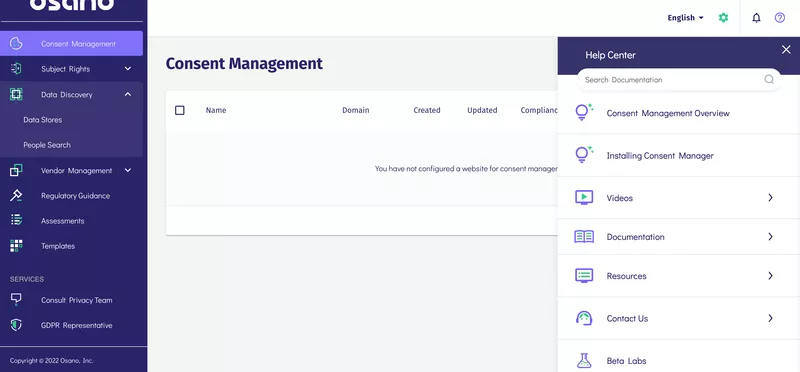This screenshot has height=372, width=800.
Task: Toggle the select-all checkbox in table header
Action: pyautogui.click(x=180, y=110)
